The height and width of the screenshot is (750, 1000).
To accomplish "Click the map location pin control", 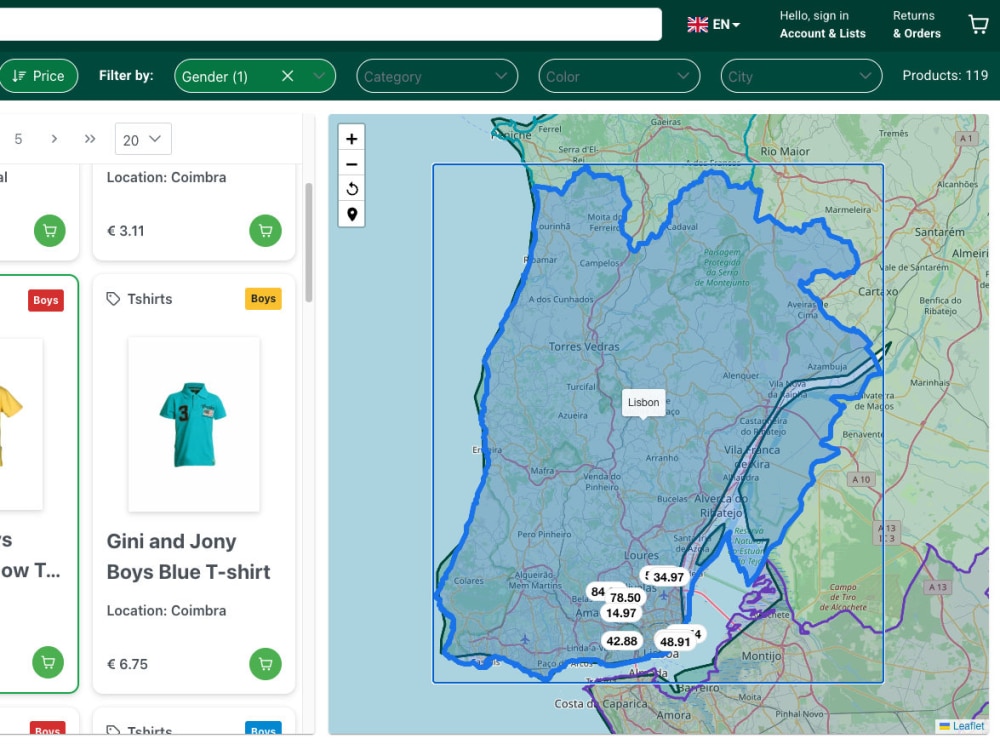I will tap(351, 214).
